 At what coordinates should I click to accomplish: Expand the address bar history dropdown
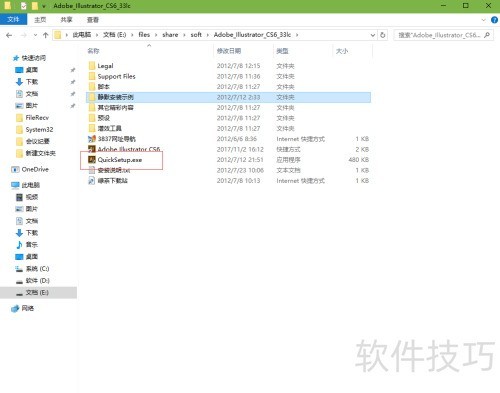(373, 35)
